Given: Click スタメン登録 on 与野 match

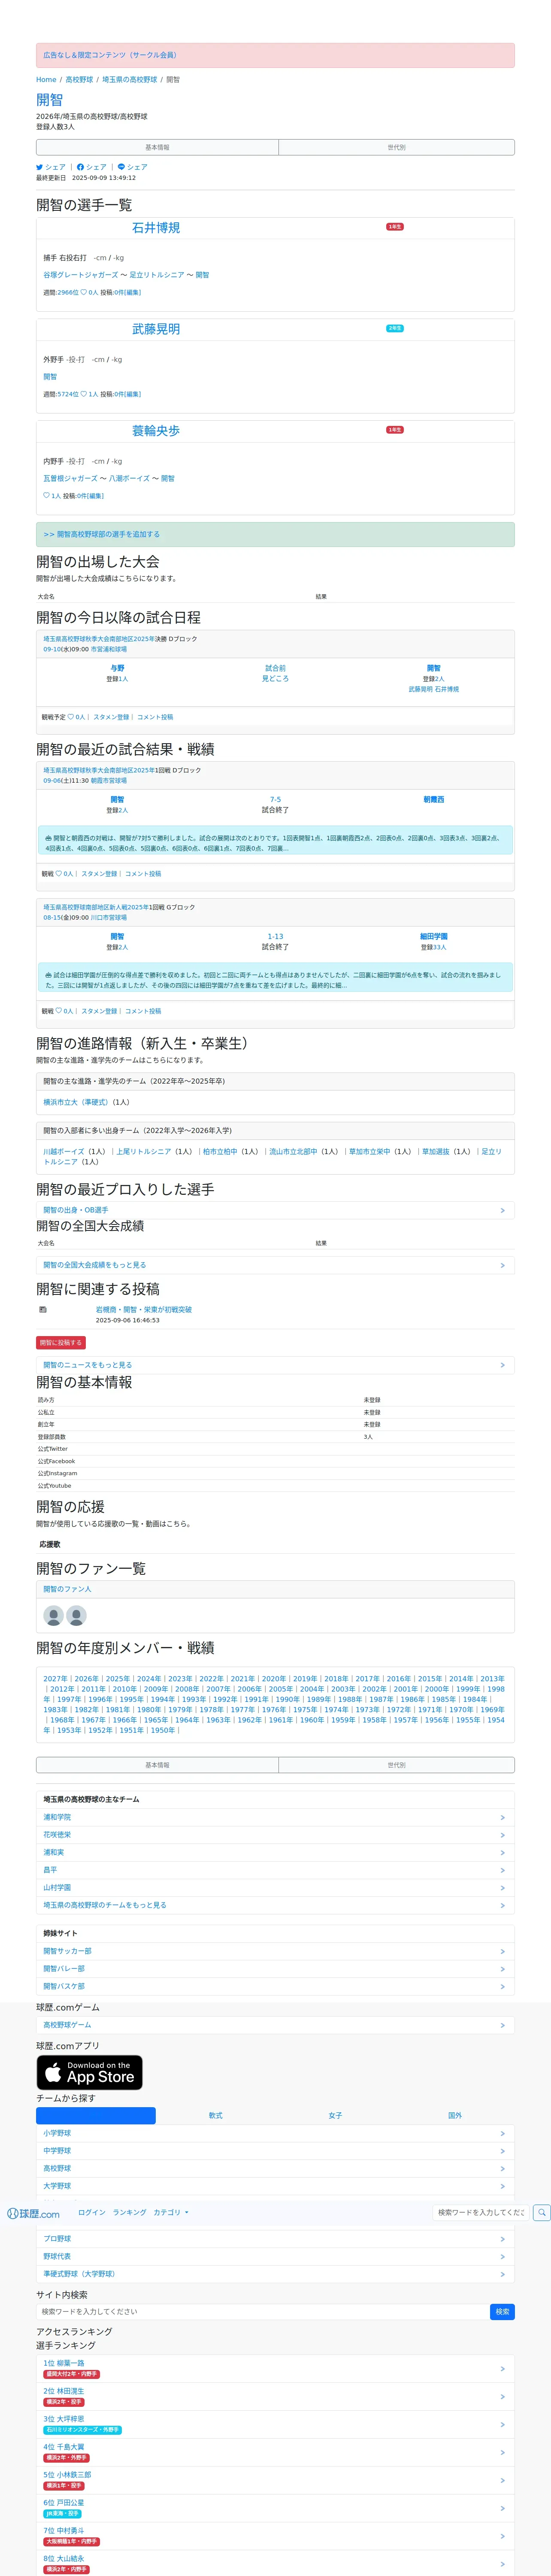Looking at the screenshot, I should 111,717.
